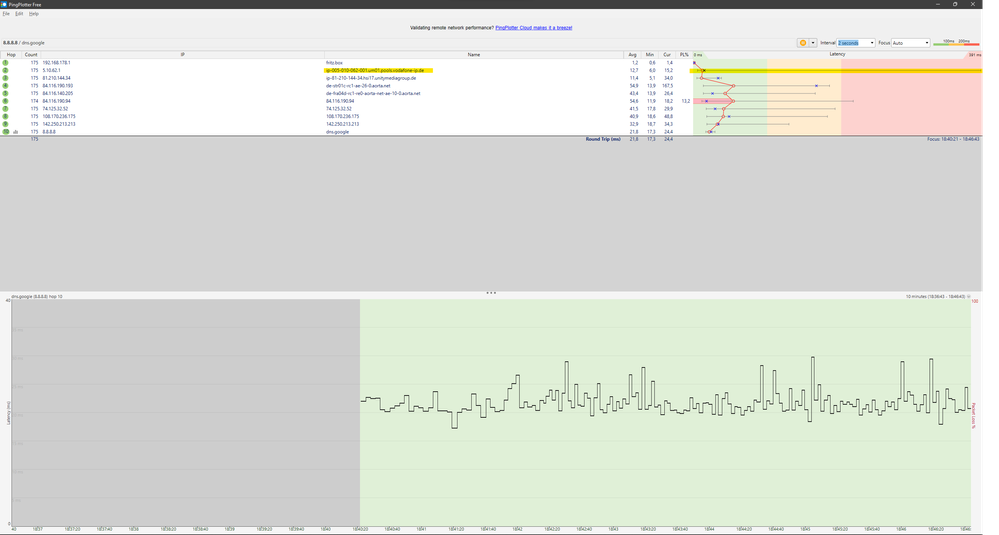
Task: Open the arrow next to the pause button
Action: coord(813,43)
